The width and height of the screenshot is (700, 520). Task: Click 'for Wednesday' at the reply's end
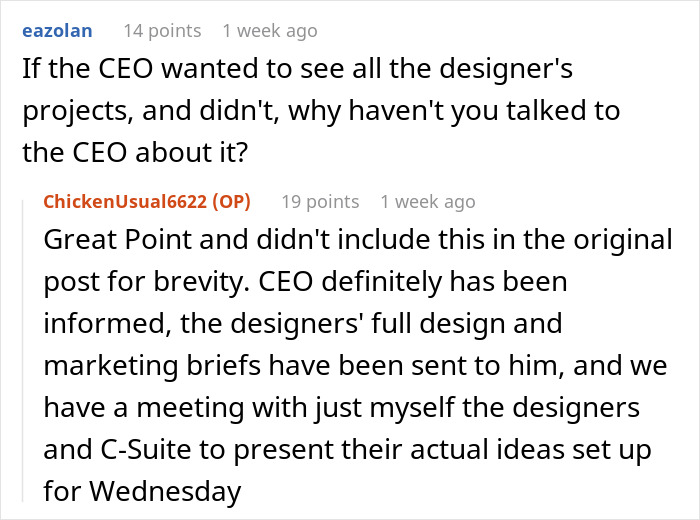(x=140, y=491)
